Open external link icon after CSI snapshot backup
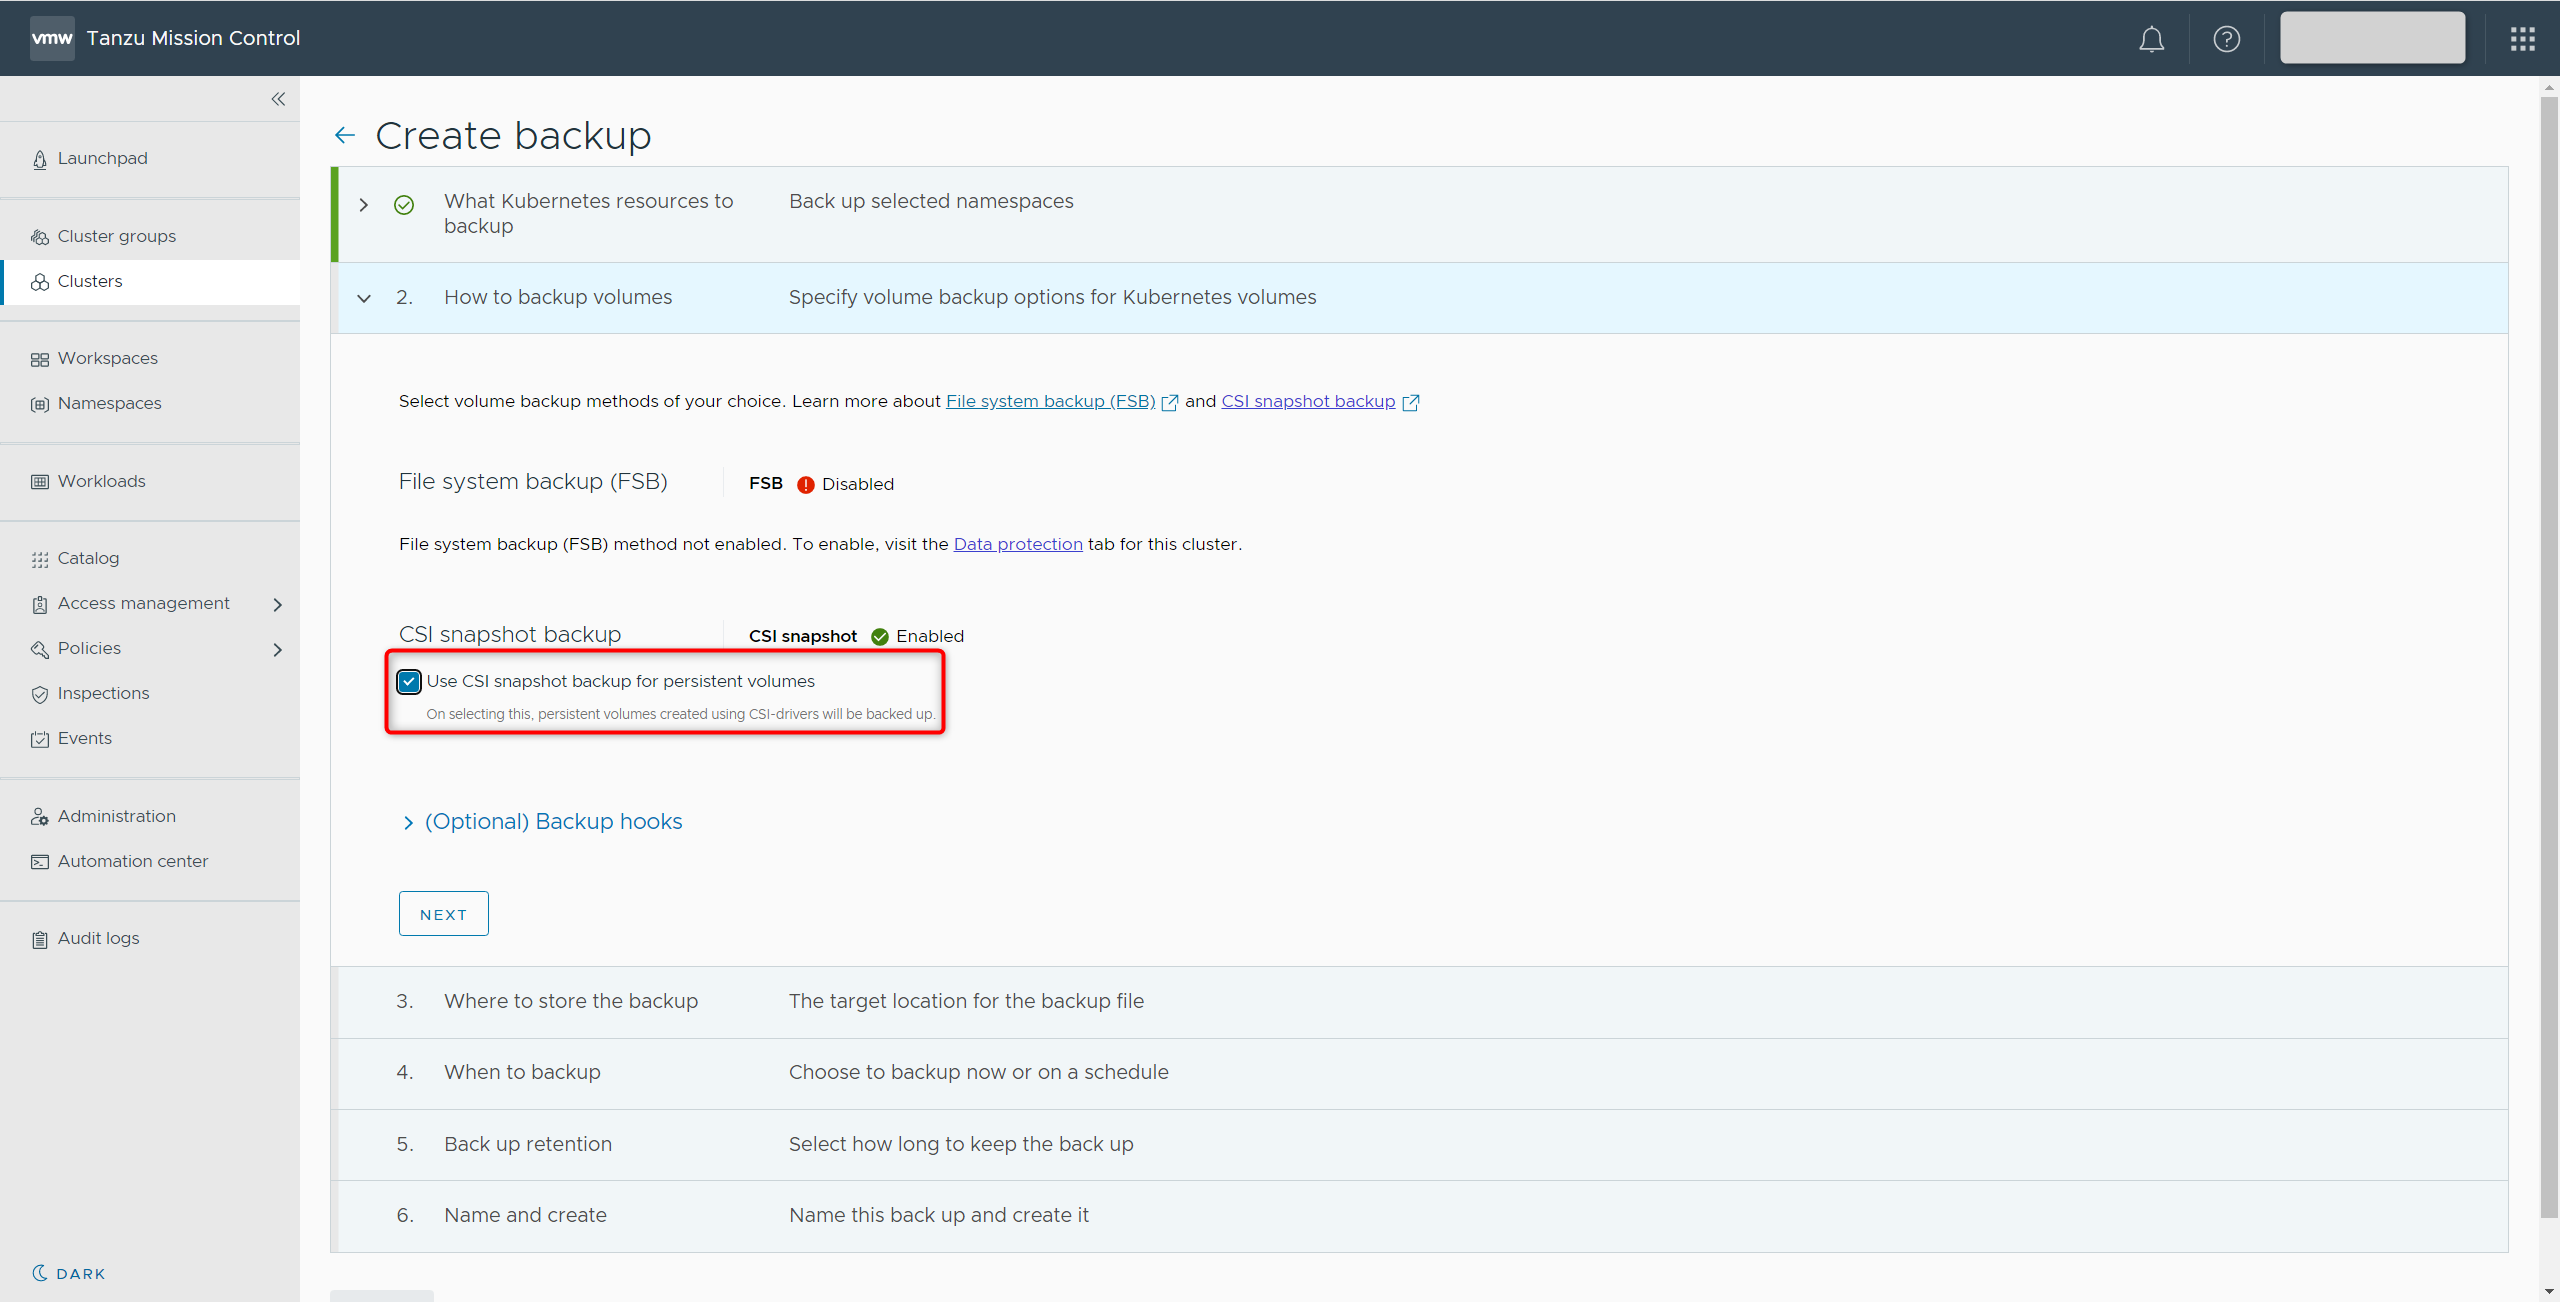Image resolution: width=2560 pixels, height=1302 pixels. coord(1411,402)
